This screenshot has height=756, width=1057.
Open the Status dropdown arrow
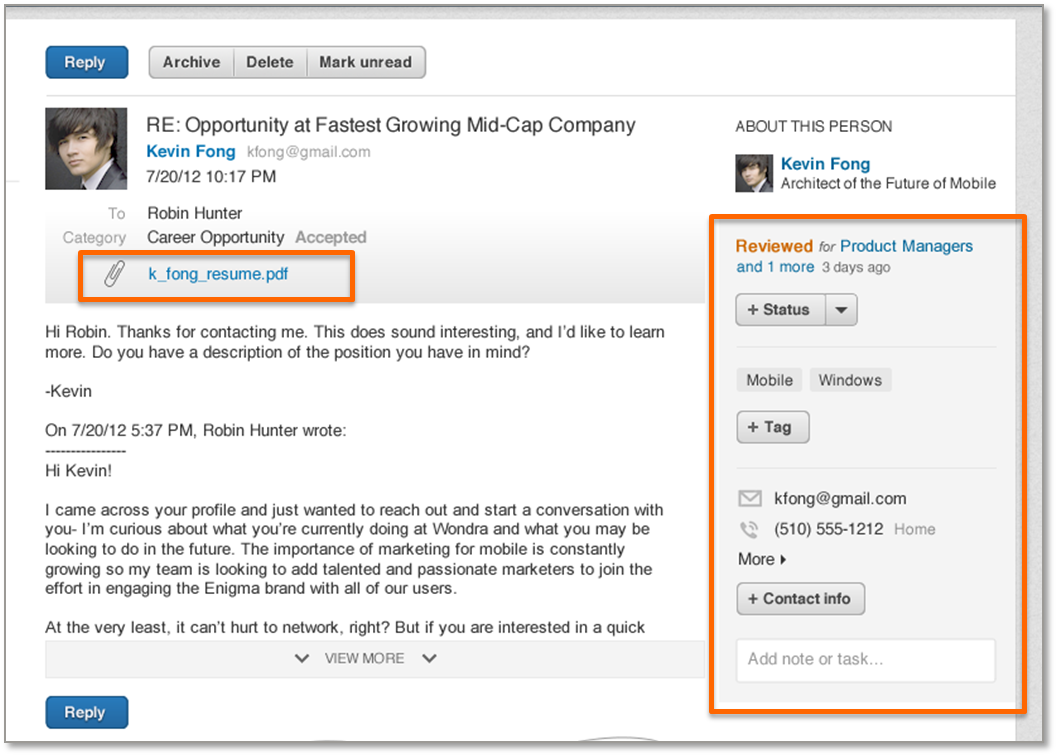tap(841, 310)
